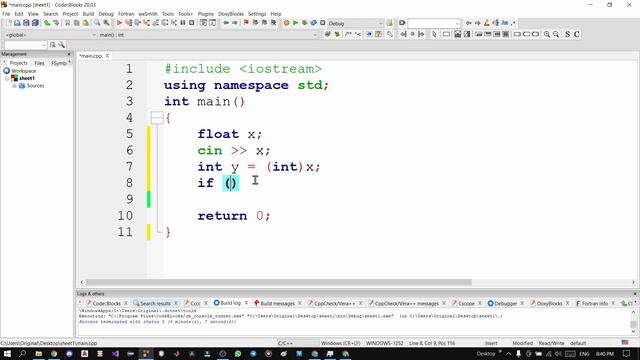Collapse the code fold at line 4

click(x=157, y=118)
